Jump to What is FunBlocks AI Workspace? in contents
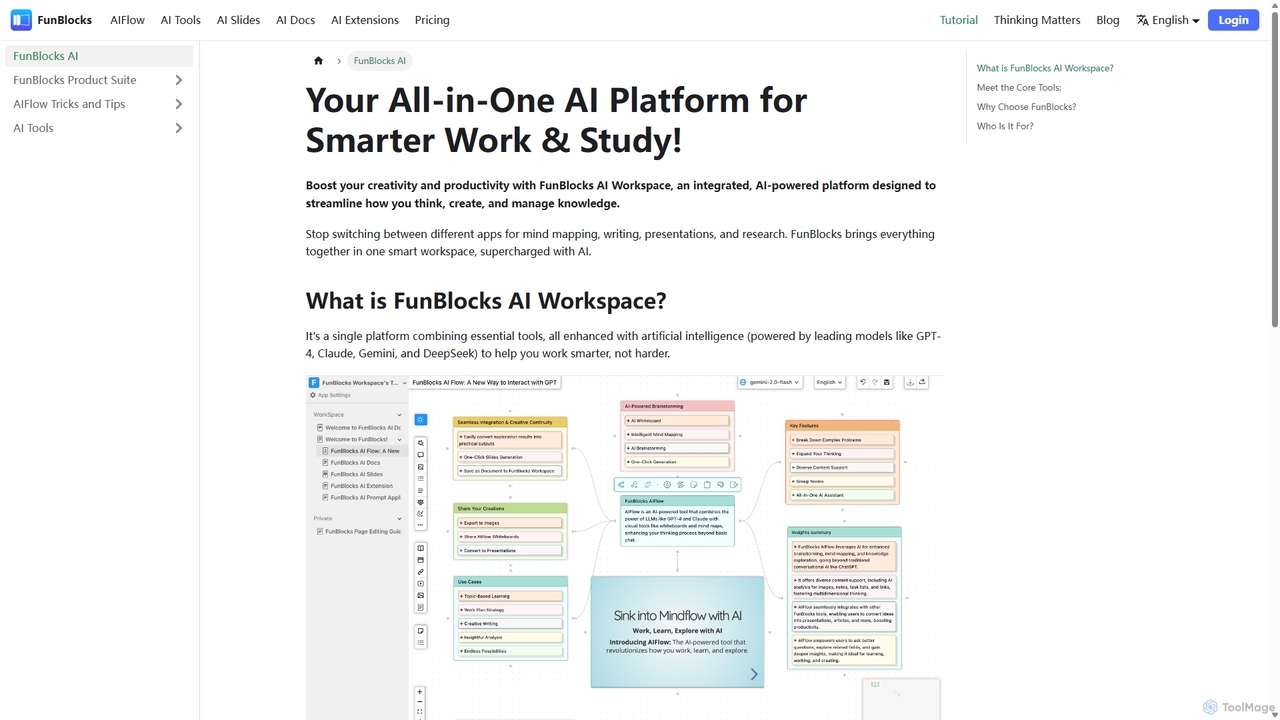The width and height of the screenshot is (1280, 720). coord(1045,68)
